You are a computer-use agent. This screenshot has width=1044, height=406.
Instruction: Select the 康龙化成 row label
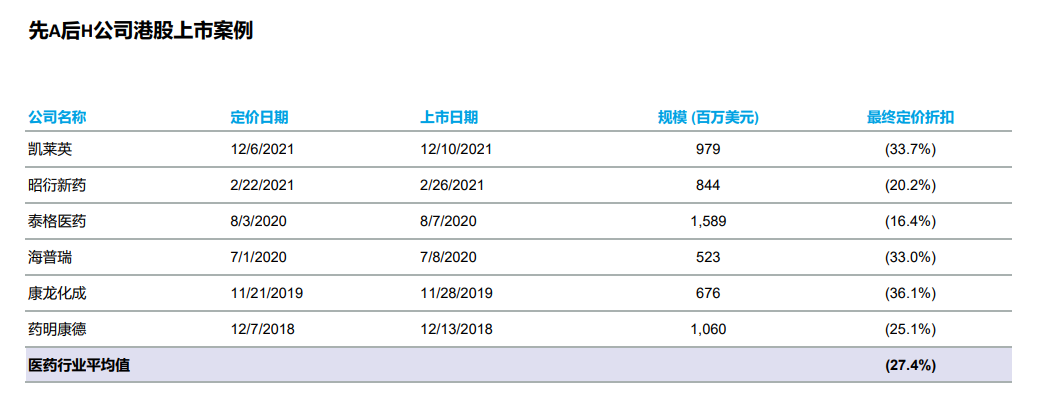pyautogui.click(x=57, y=293)
